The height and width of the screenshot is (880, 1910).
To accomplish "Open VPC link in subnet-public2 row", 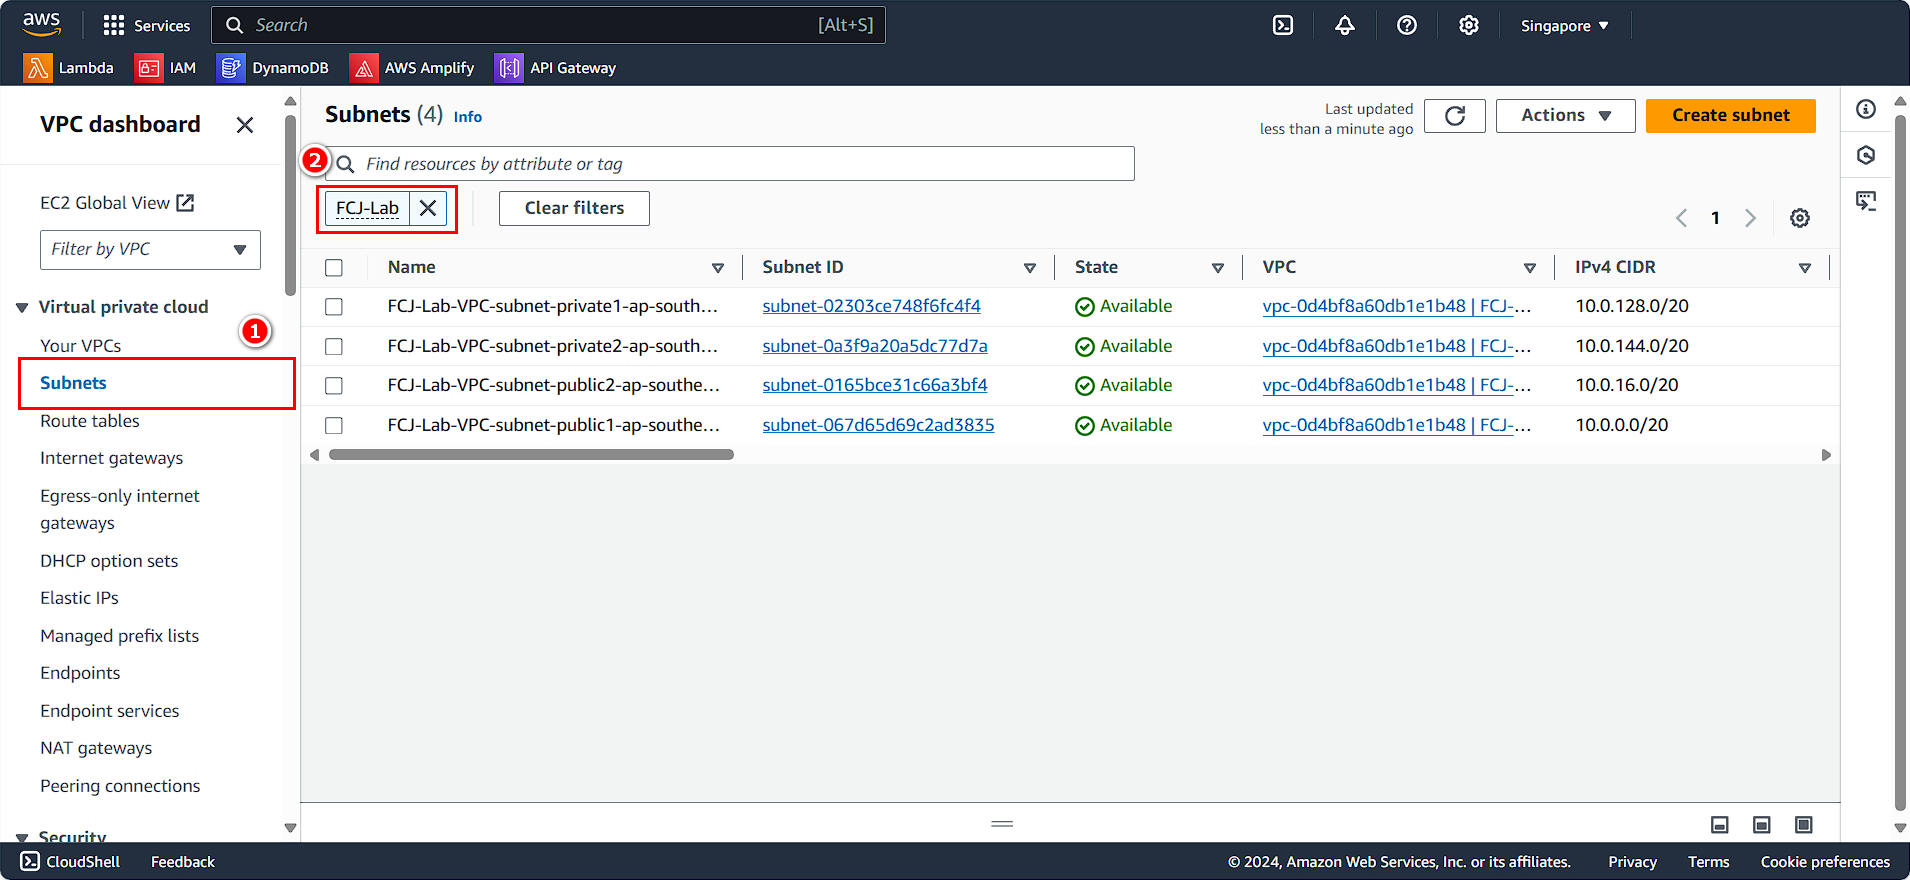I will coord(1396,385).
